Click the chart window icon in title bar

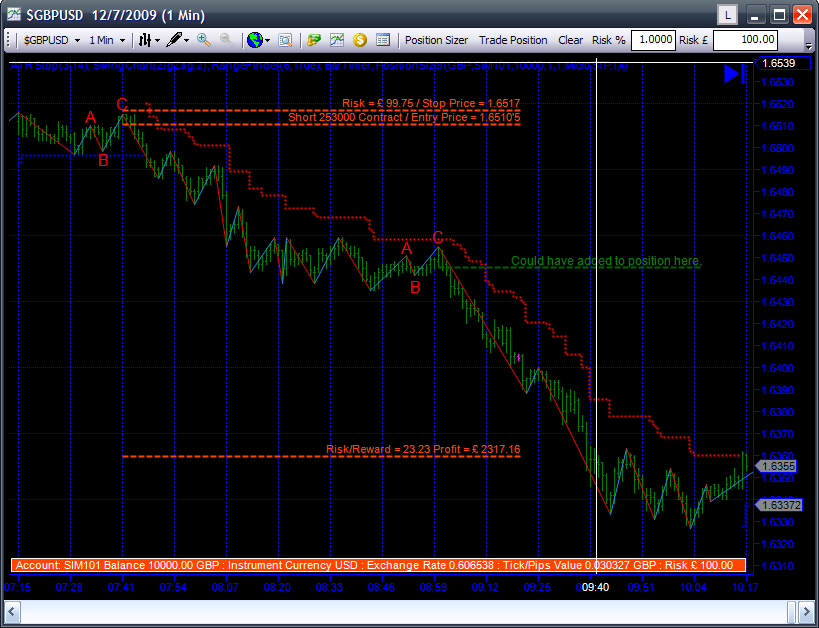pos(14,15)
